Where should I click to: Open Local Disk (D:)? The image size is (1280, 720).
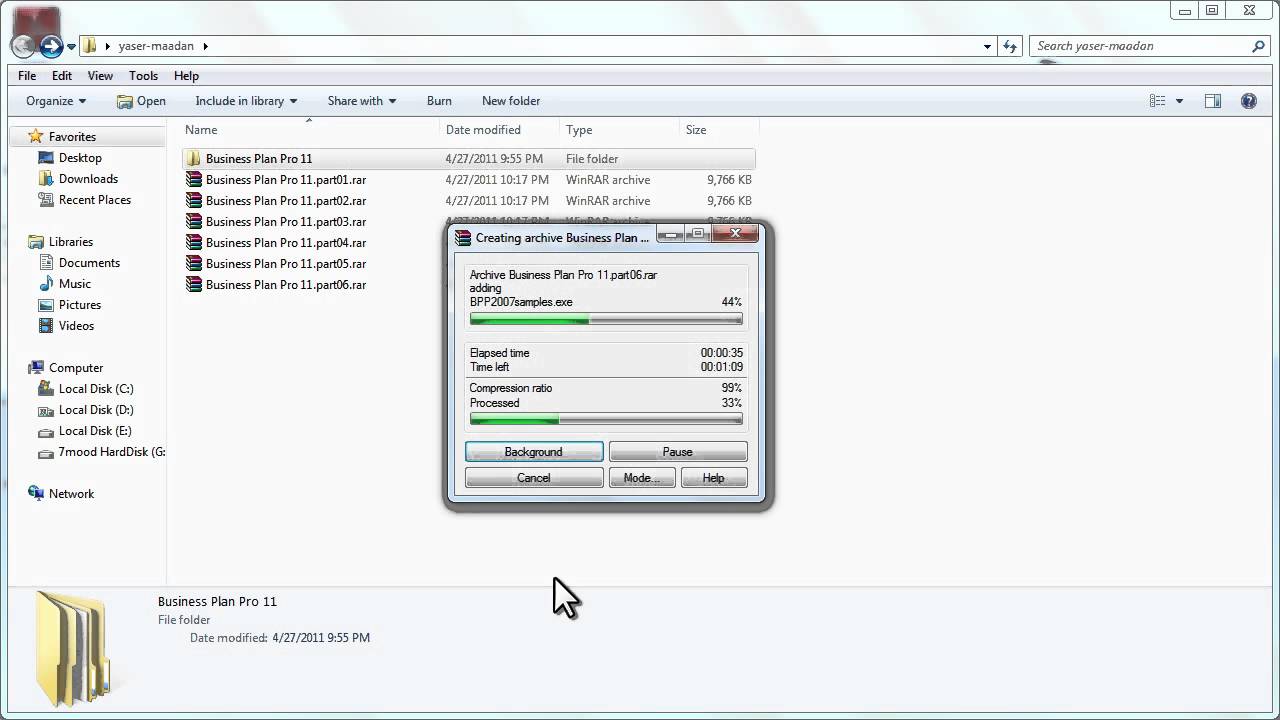coord(96,410)
